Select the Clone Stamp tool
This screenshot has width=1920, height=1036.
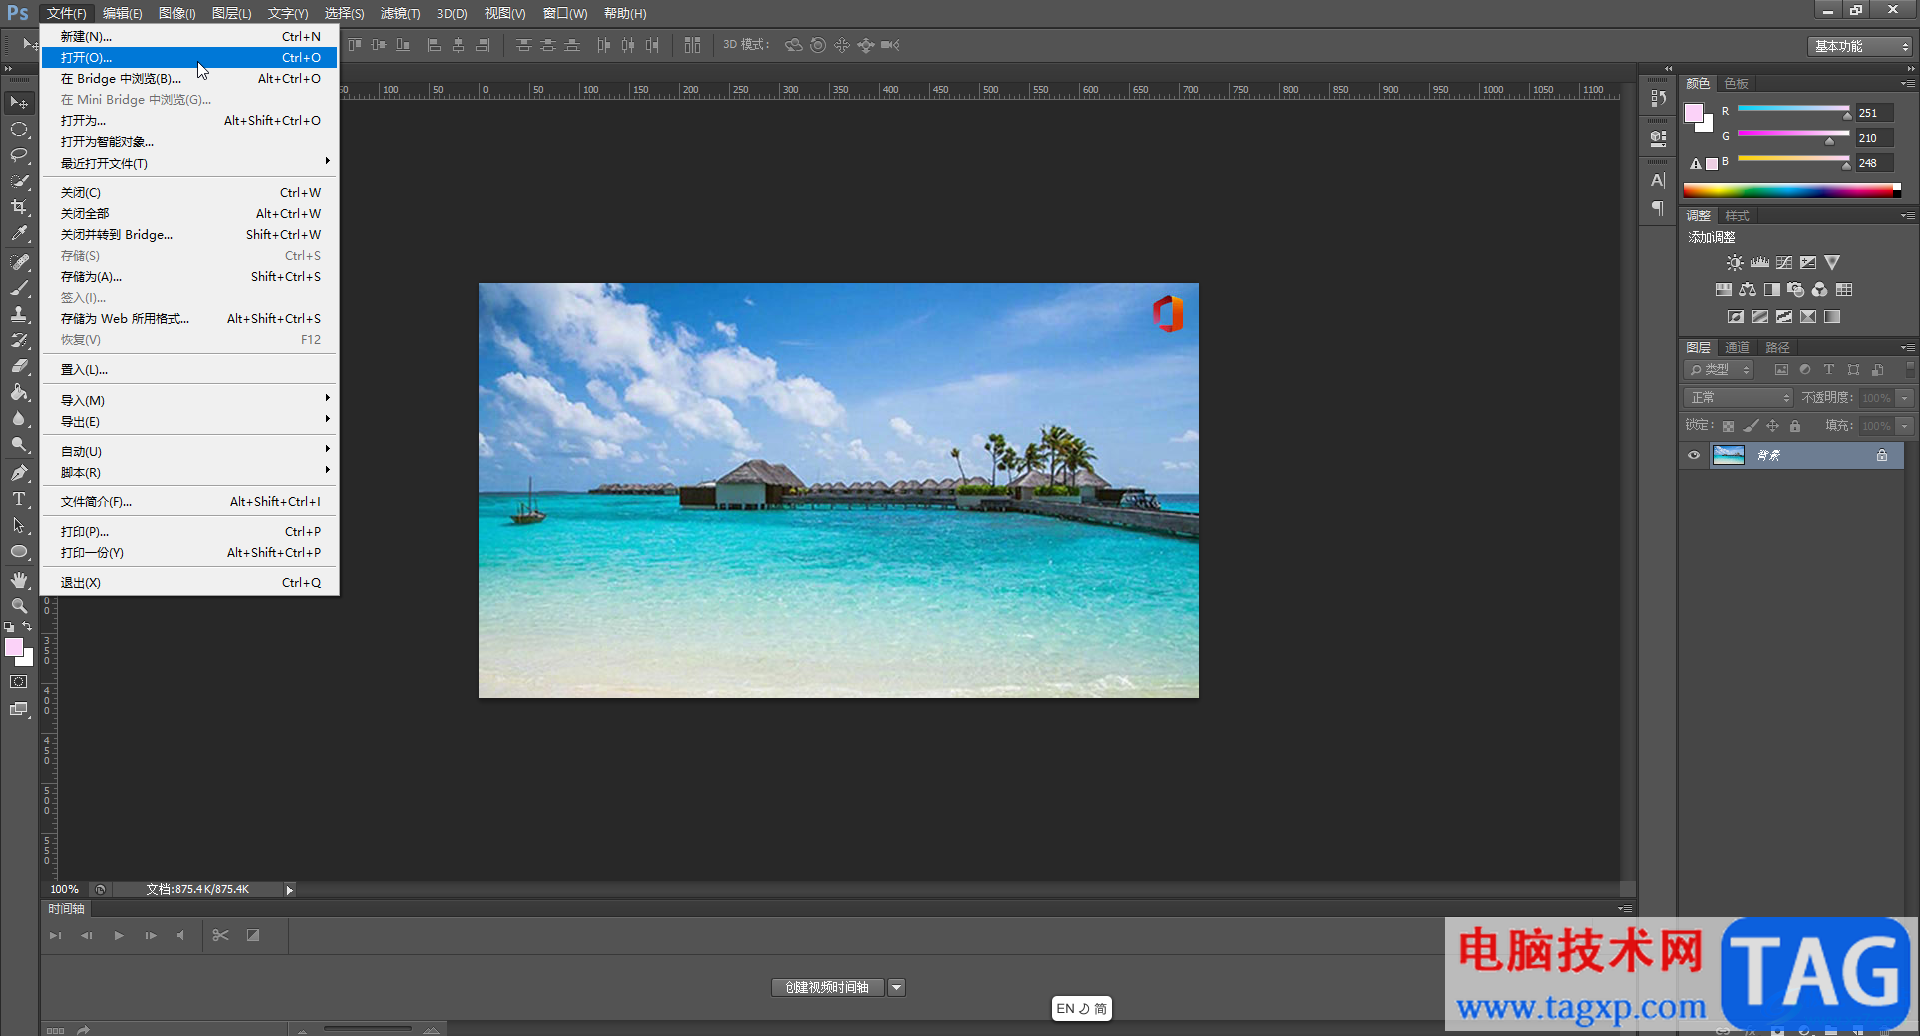click(x=19, y=314)
